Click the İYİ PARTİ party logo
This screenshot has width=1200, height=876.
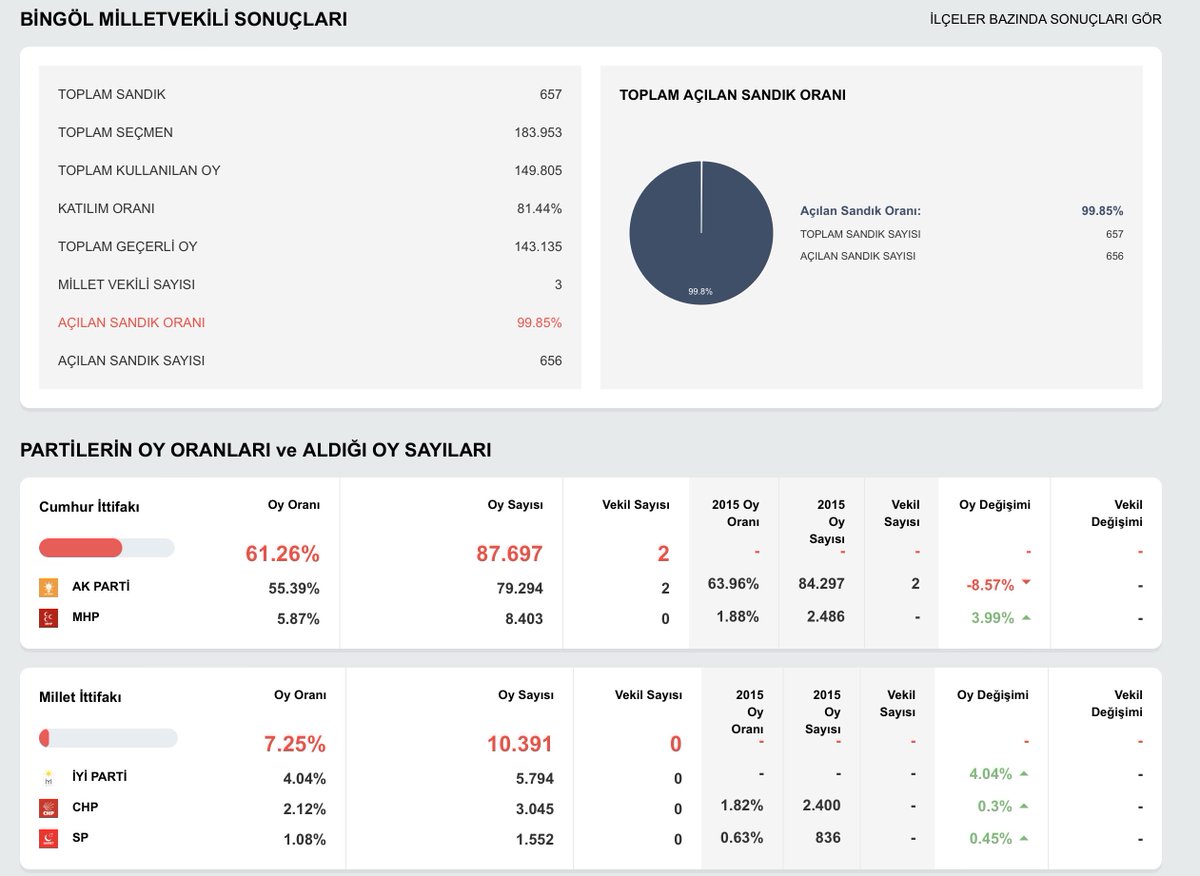point(48,777)
